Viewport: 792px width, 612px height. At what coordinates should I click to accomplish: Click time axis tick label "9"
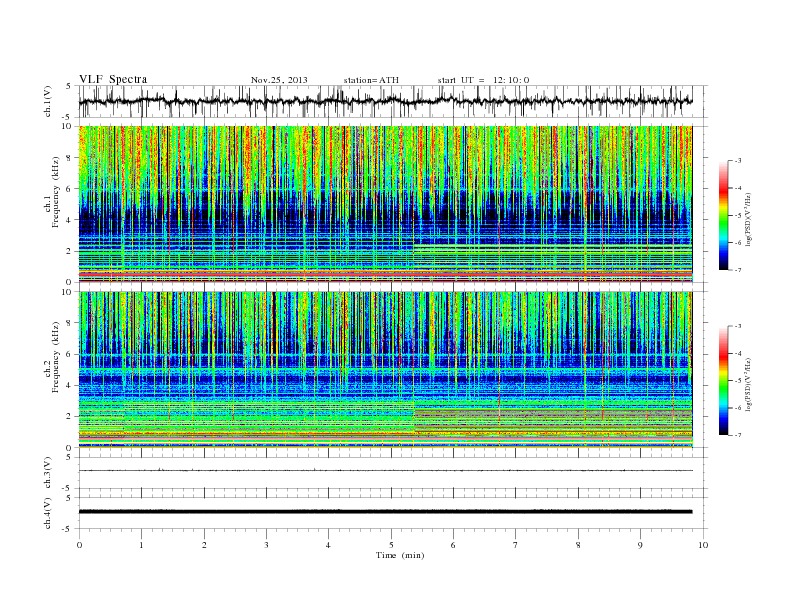(640, 545)
